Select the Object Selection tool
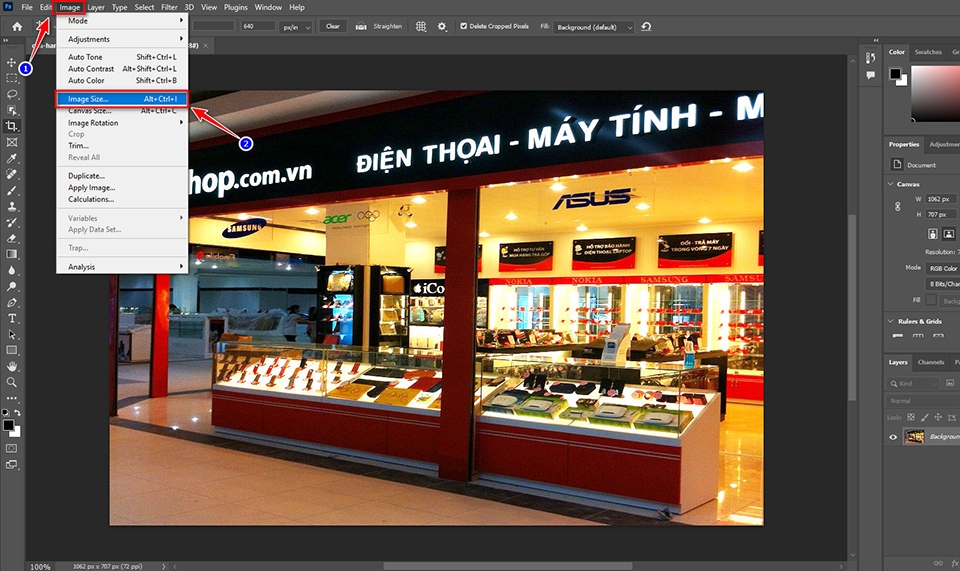The image size is (960, 571). (x=12, y=110)
